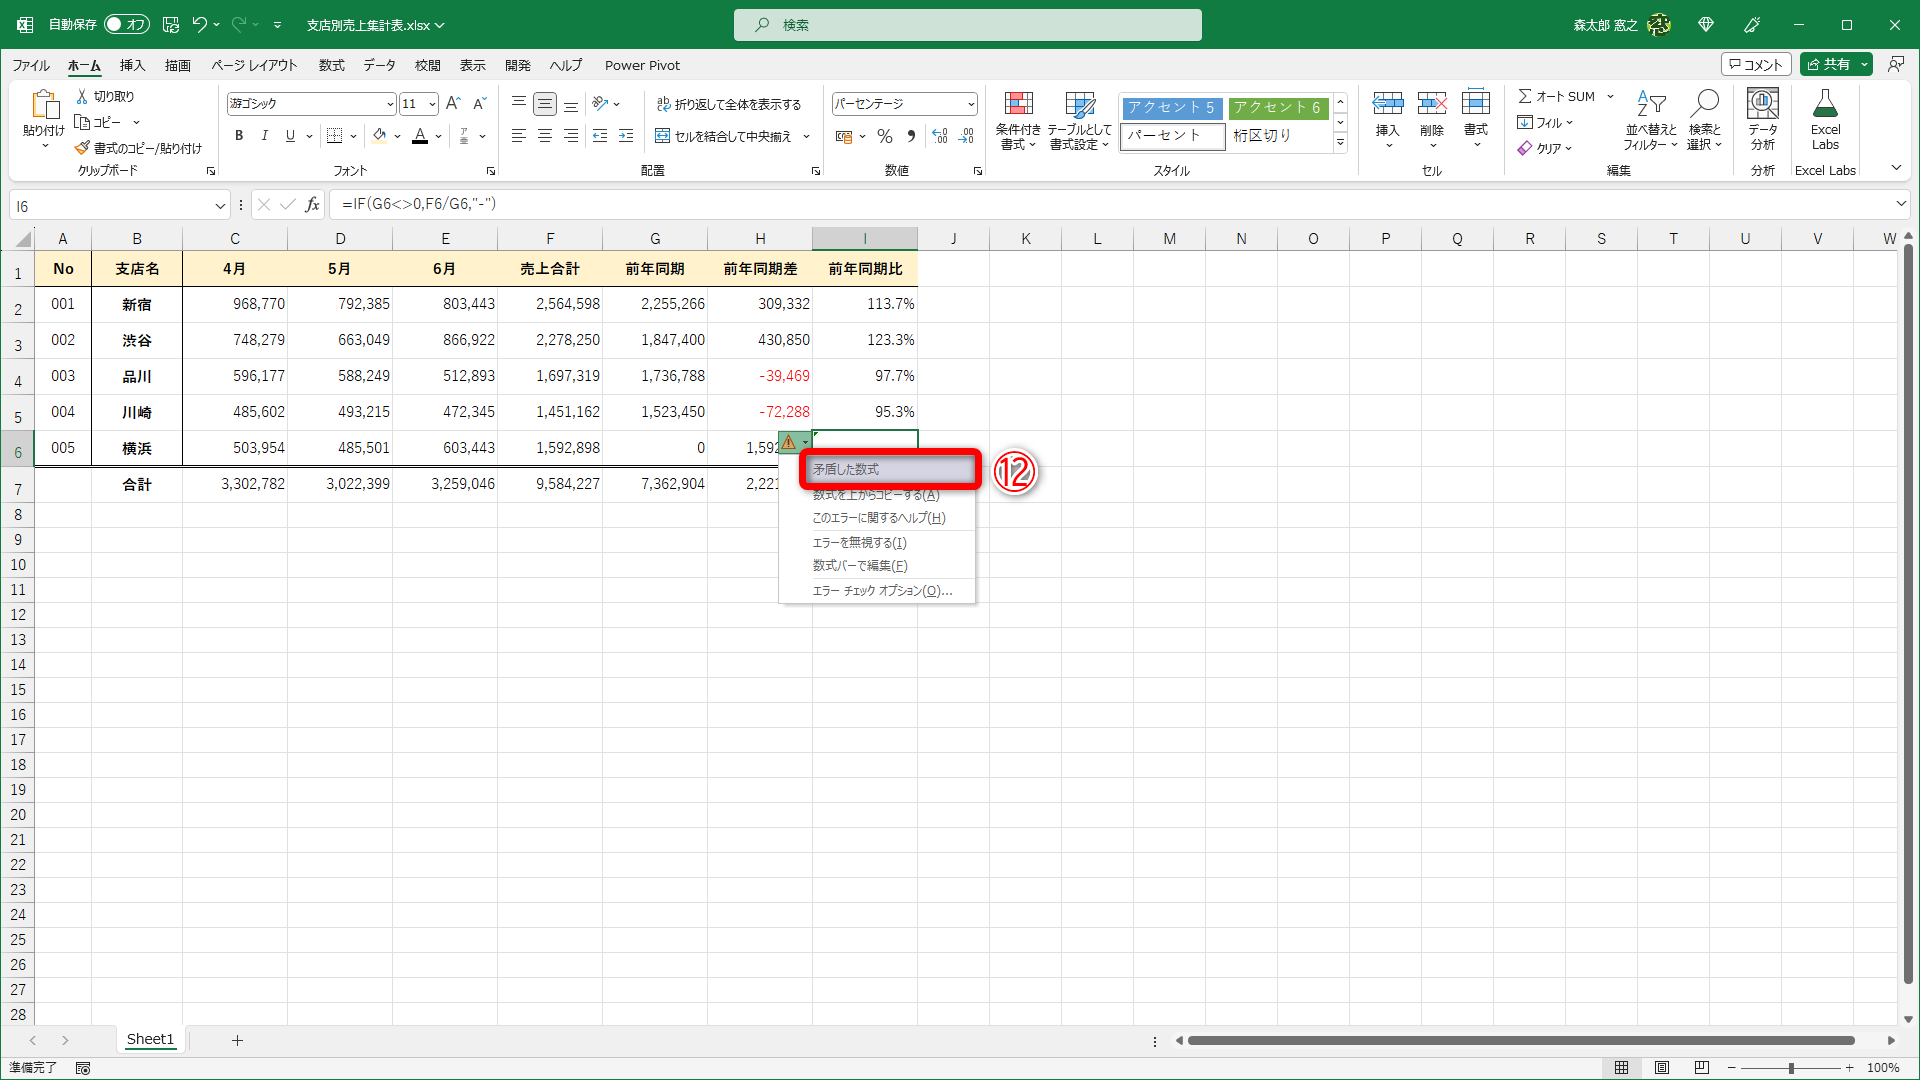The image size is (1920, 1080).
Task: Open the Data ribbon tab
Action: [x=379, y=65]
